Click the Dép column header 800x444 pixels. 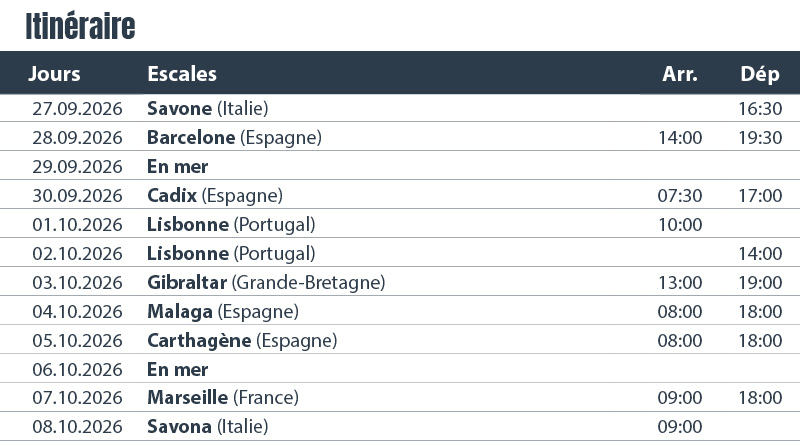click(x=760, y=74)
